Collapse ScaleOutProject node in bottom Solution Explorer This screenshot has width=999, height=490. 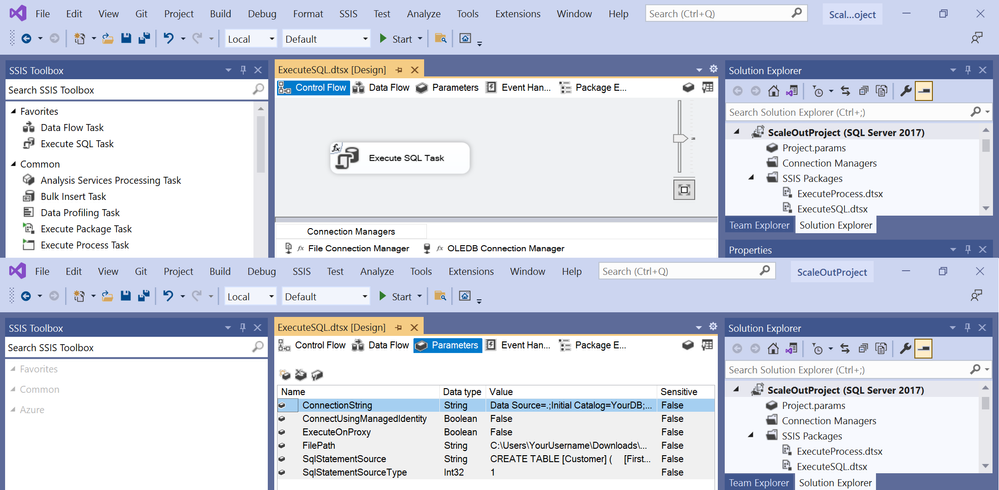(x=737, y=390)
